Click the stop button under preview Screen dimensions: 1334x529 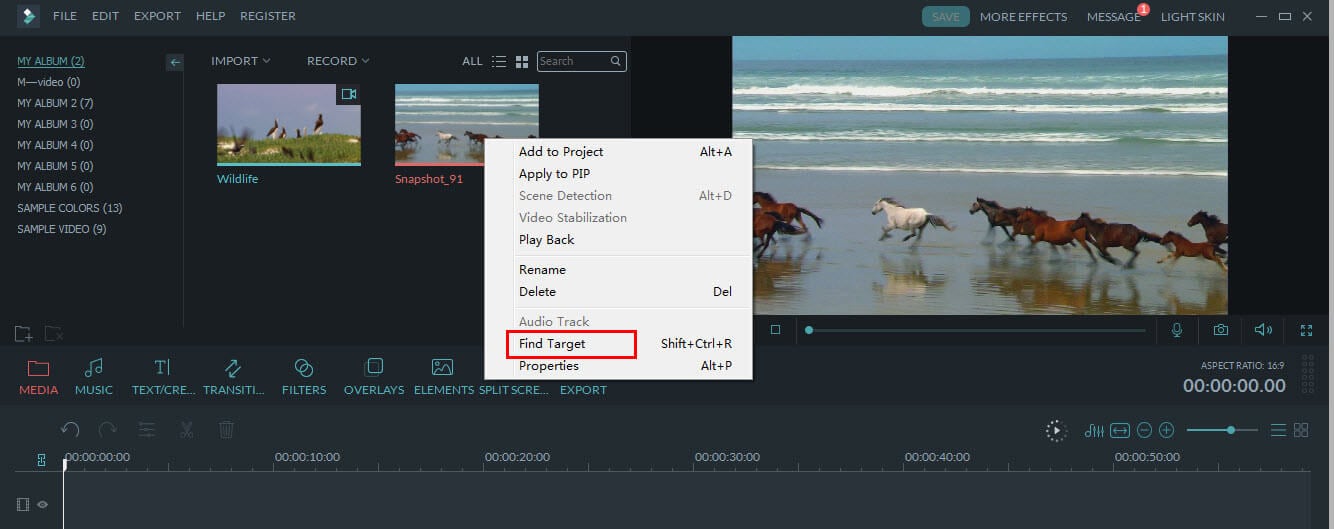775,329
